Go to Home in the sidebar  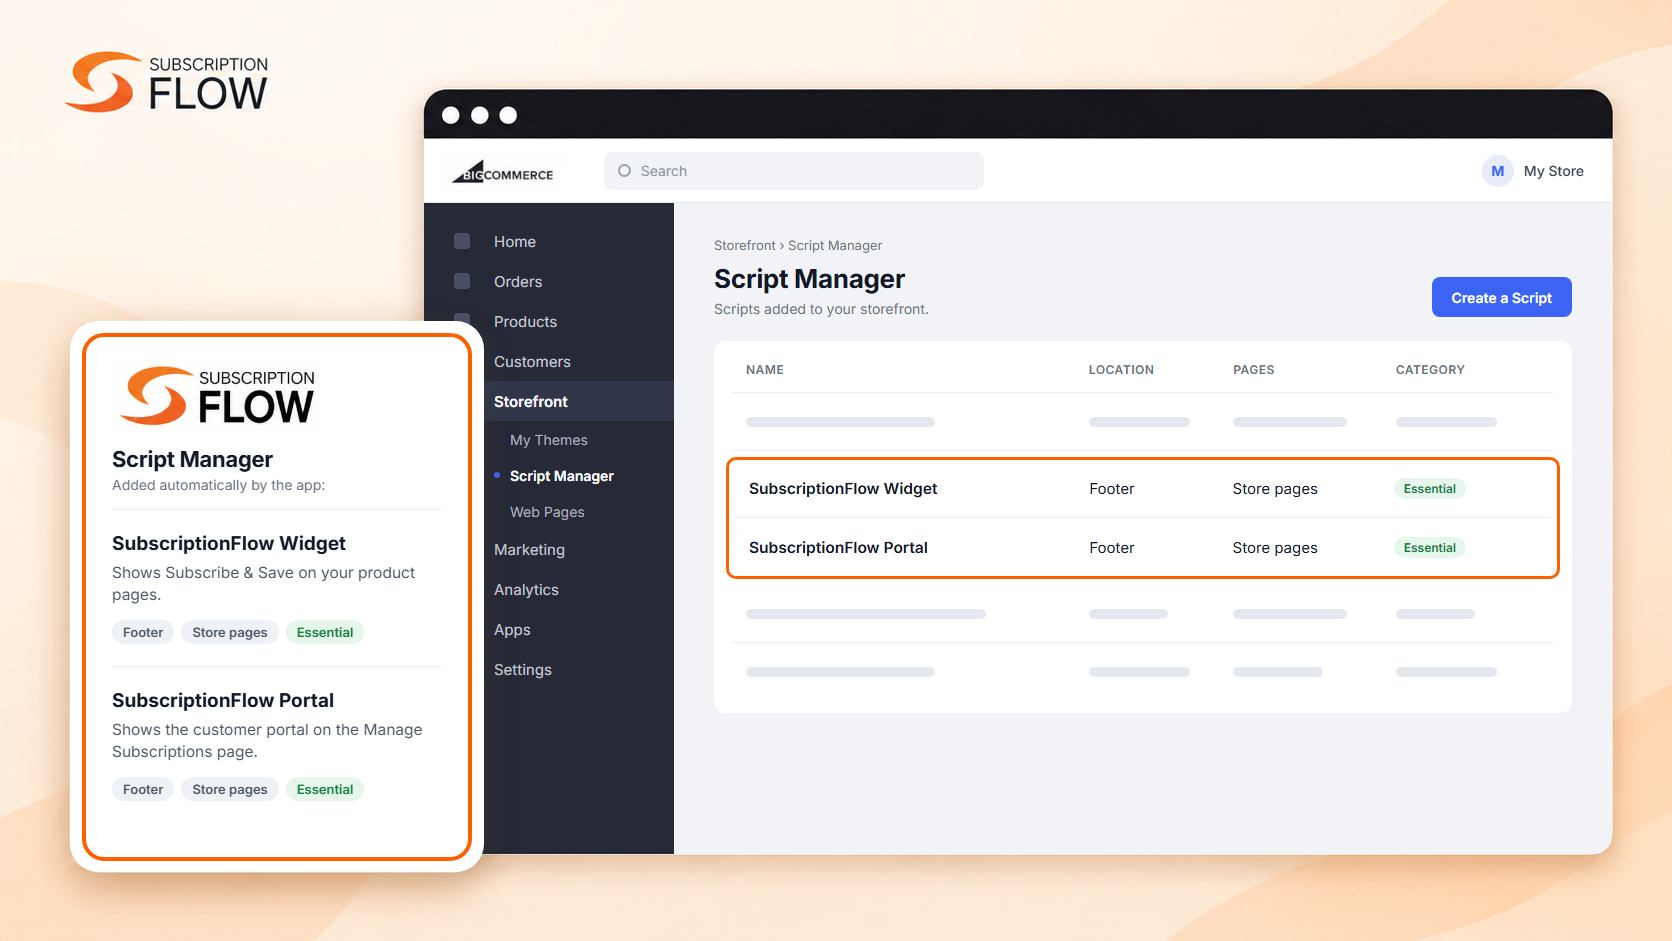click(x=515, y=242)
